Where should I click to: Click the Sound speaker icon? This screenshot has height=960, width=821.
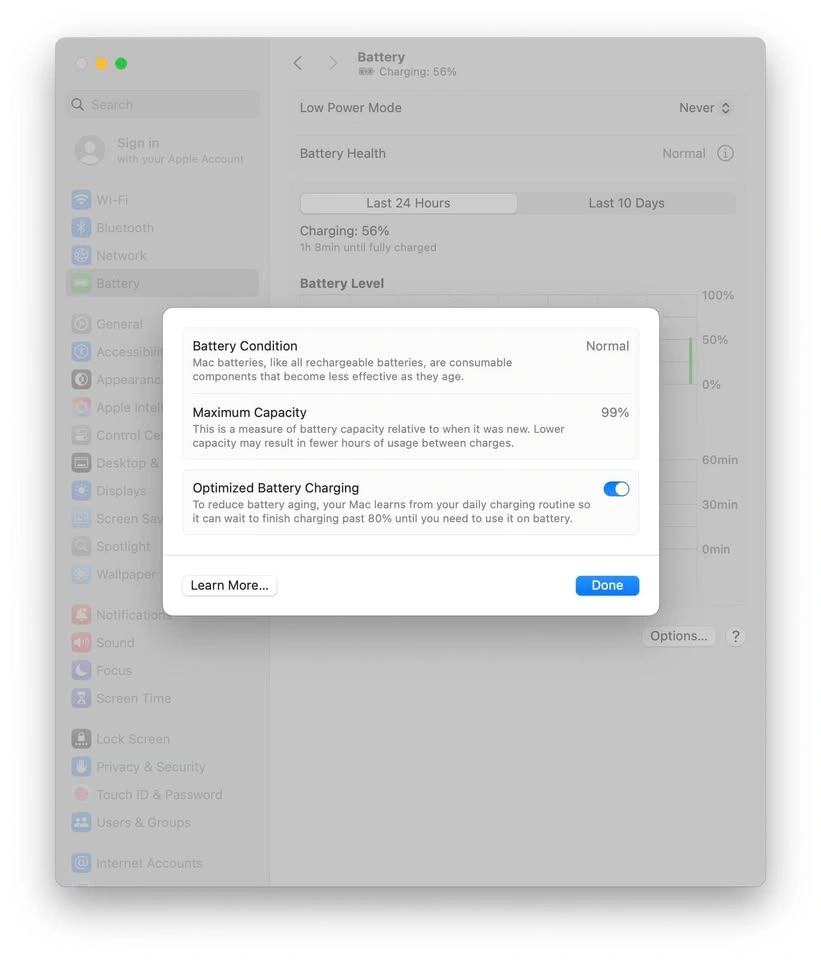(x=81, y=643)
